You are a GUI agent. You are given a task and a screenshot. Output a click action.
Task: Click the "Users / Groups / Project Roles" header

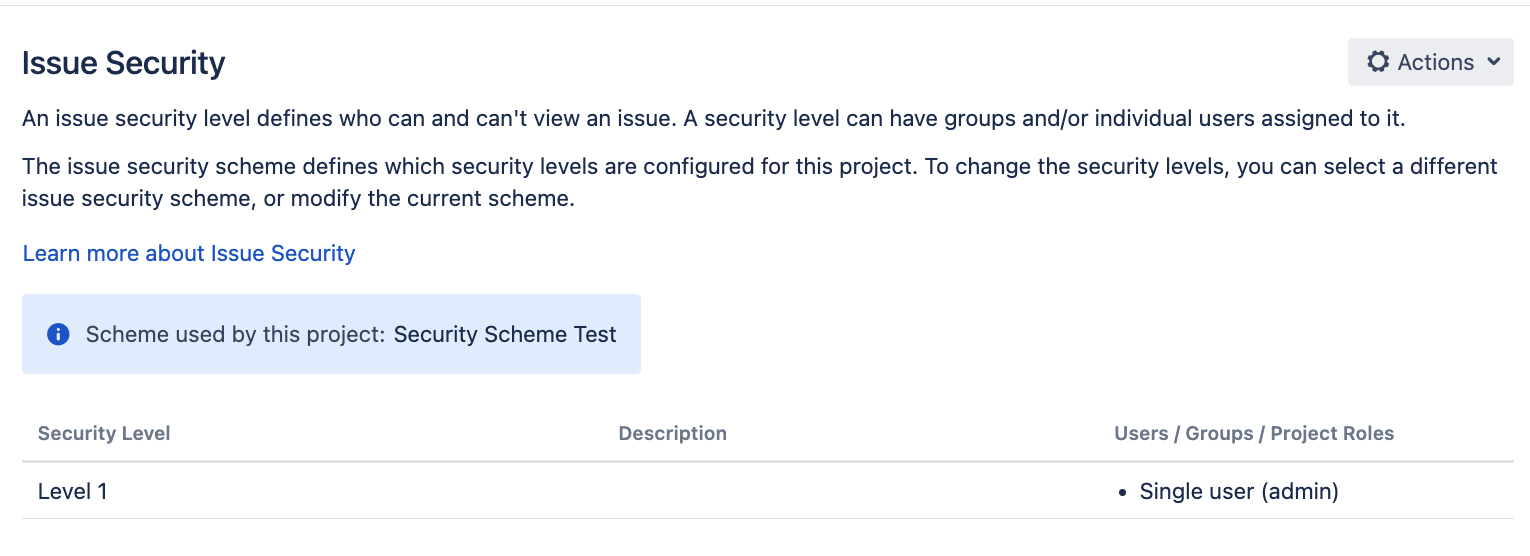(1254, 433)
